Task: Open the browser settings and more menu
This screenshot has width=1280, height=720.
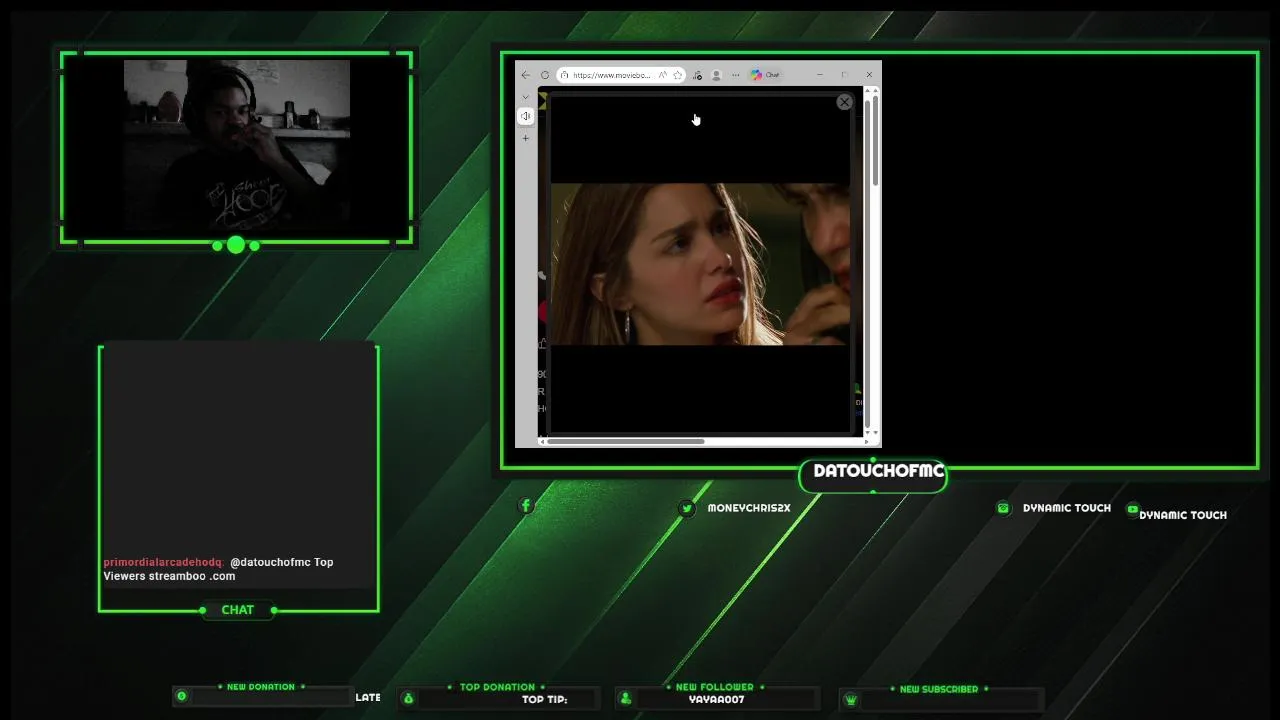Action: (x=735, y=75)
